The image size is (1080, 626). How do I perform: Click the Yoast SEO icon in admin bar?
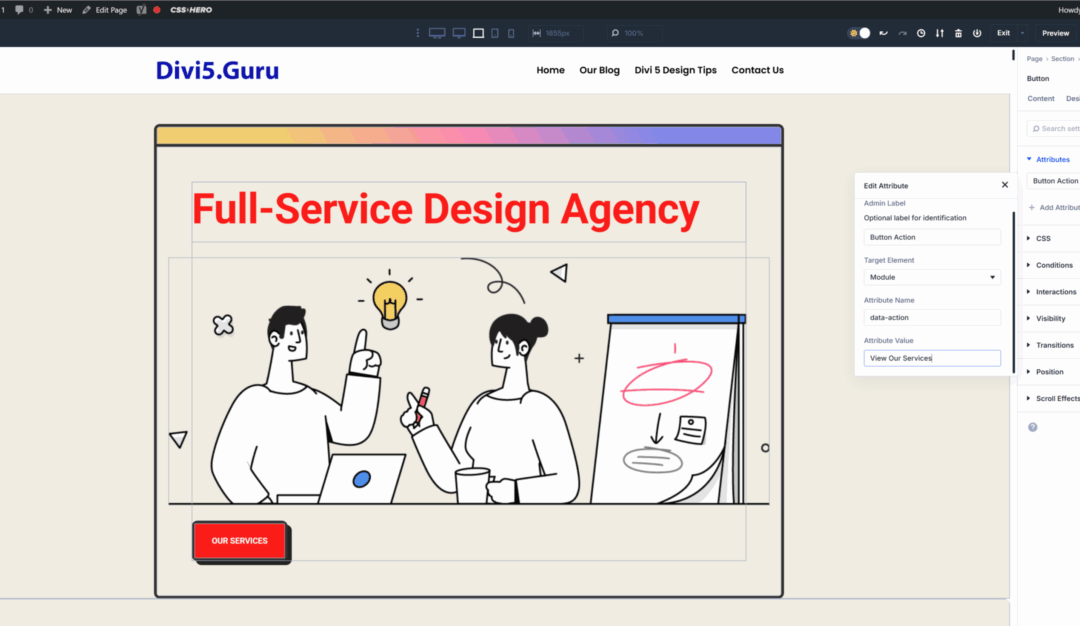(x=142, y=10)
